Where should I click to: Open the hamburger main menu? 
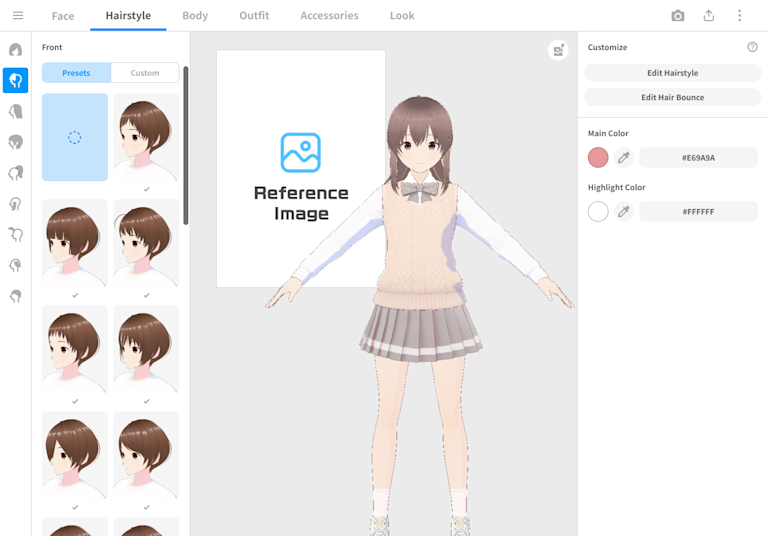click(x=18, y=16)
